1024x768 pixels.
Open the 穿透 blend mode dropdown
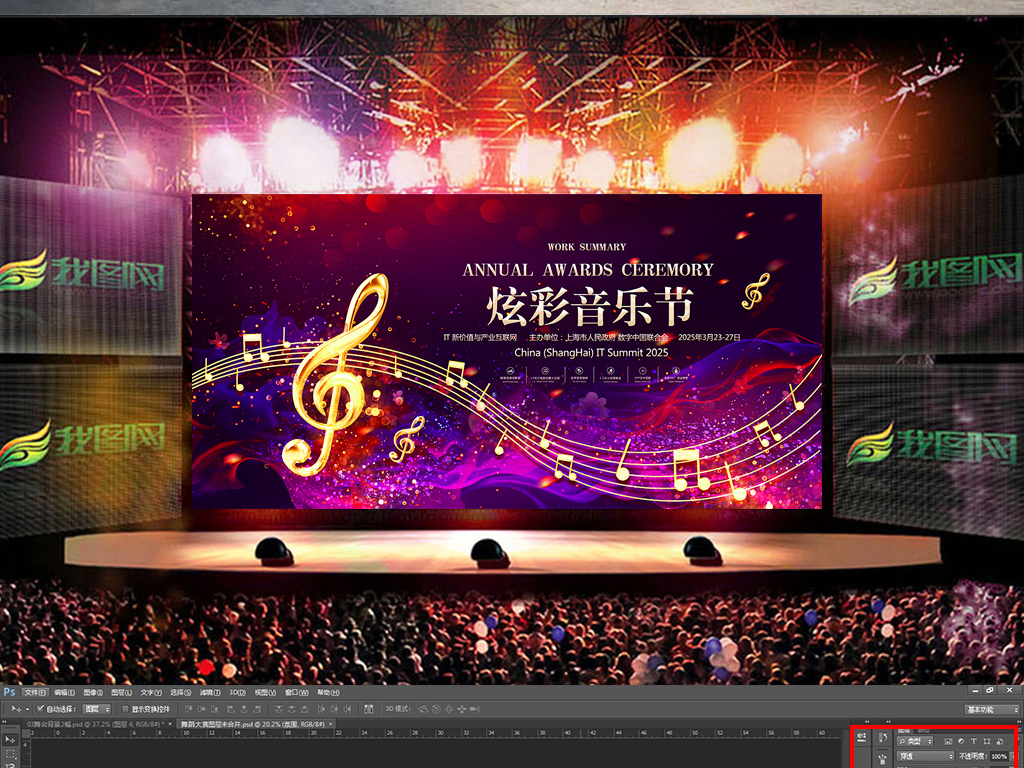[926, 756]
